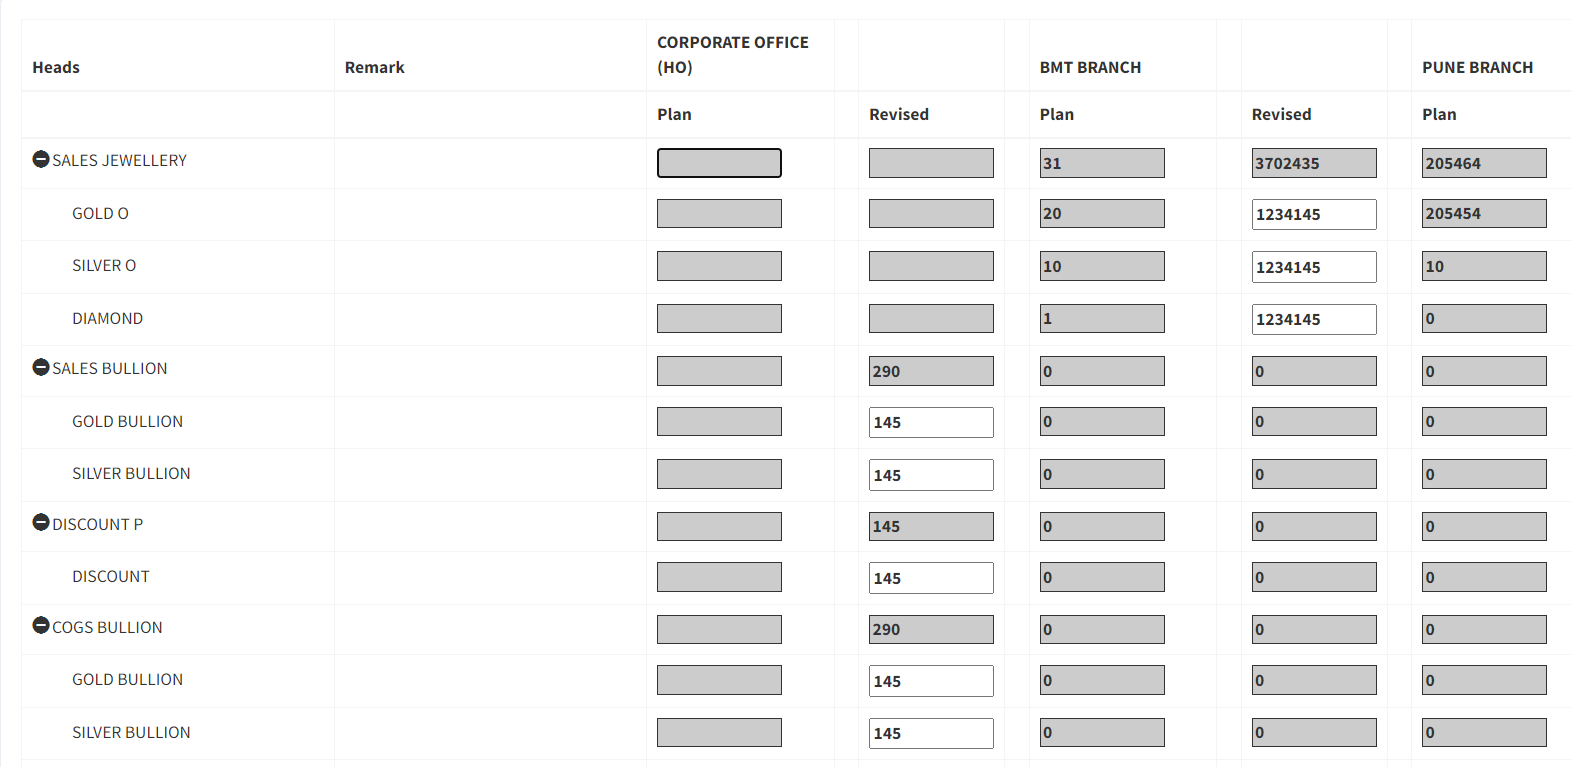Click the Heads column header
1571x767 pixels.
[x=56, y=67]
